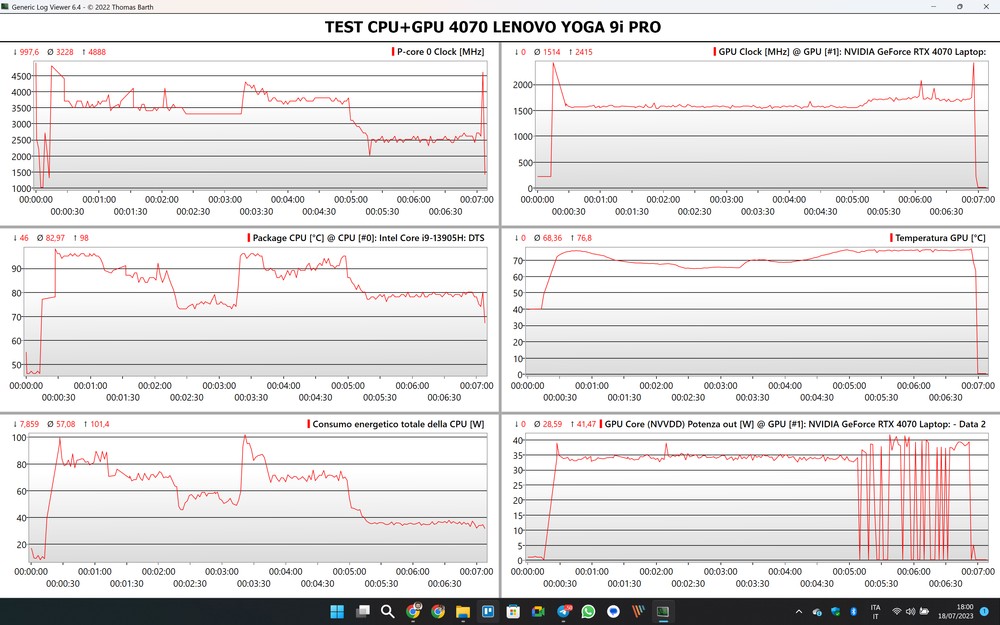The width and height of the screenshot is (1000, 625).
Task: Click the Bluetooth icon in system tray
Action: tap(851, 611)
